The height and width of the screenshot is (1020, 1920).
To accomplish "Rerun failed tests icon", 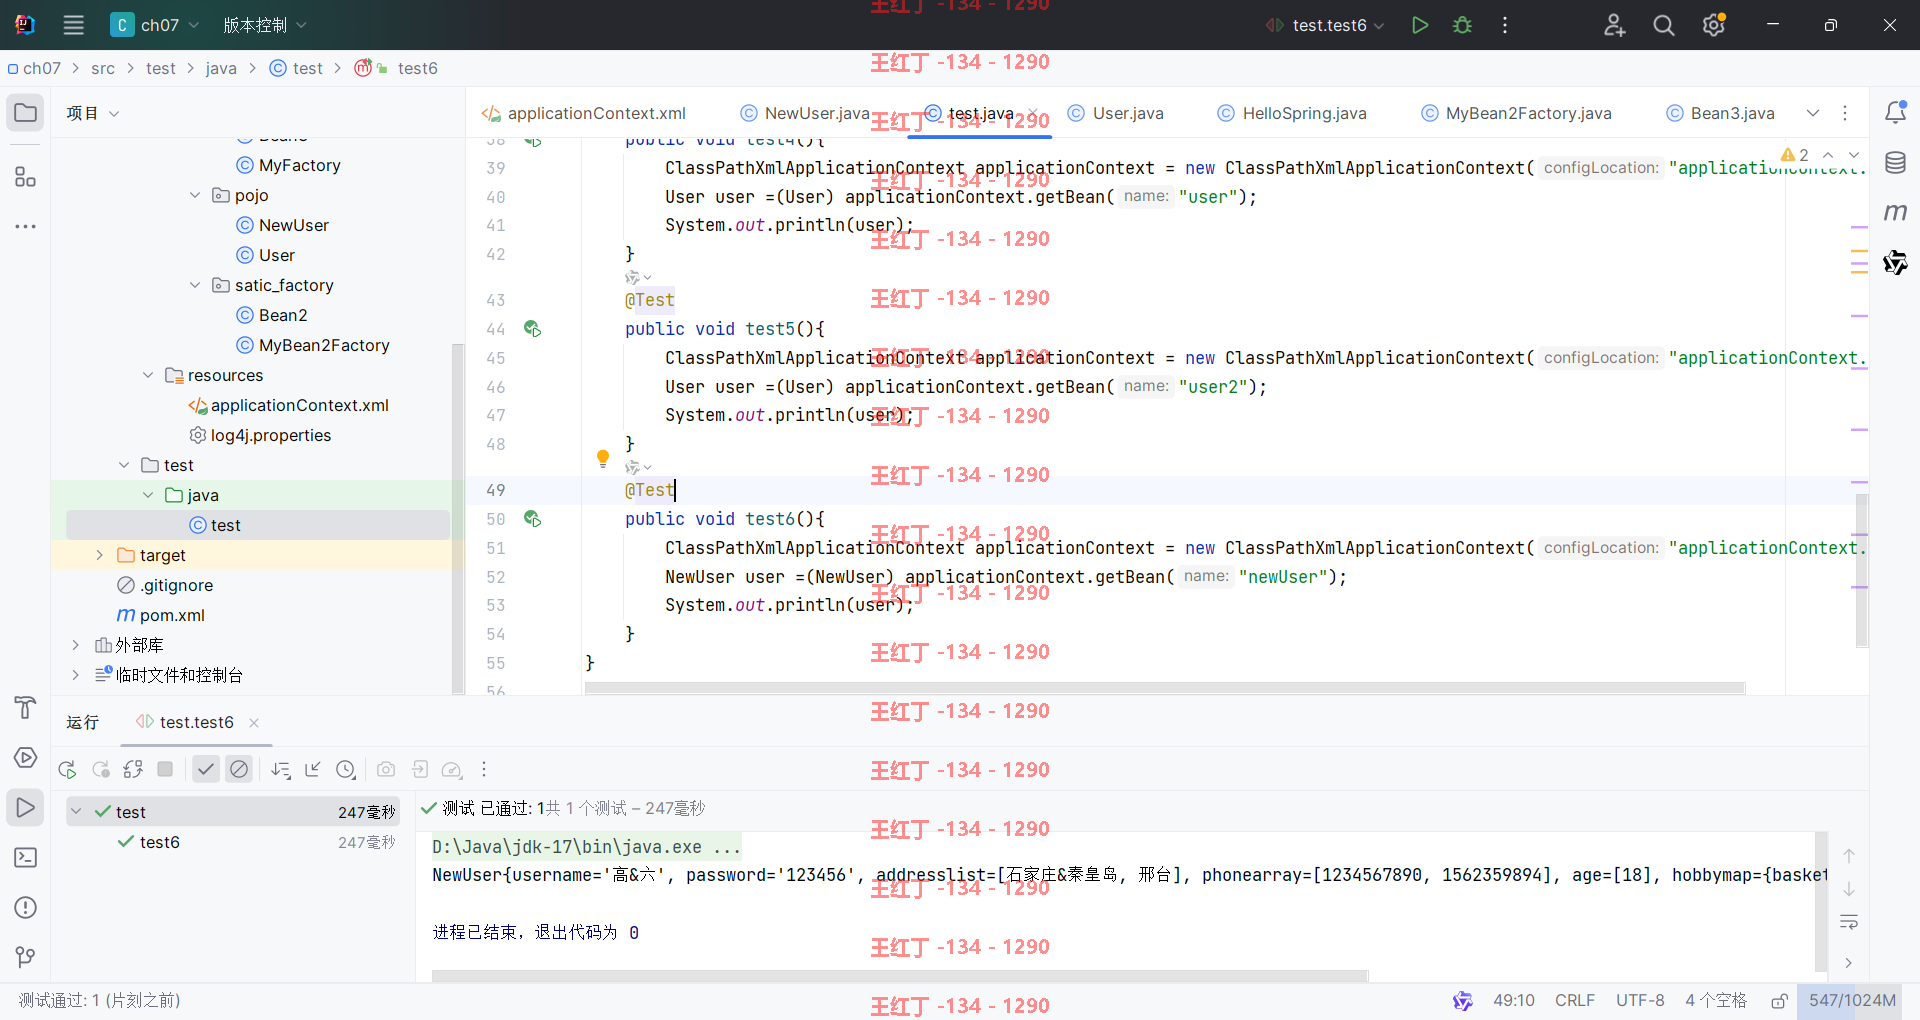I will point(101,769).
